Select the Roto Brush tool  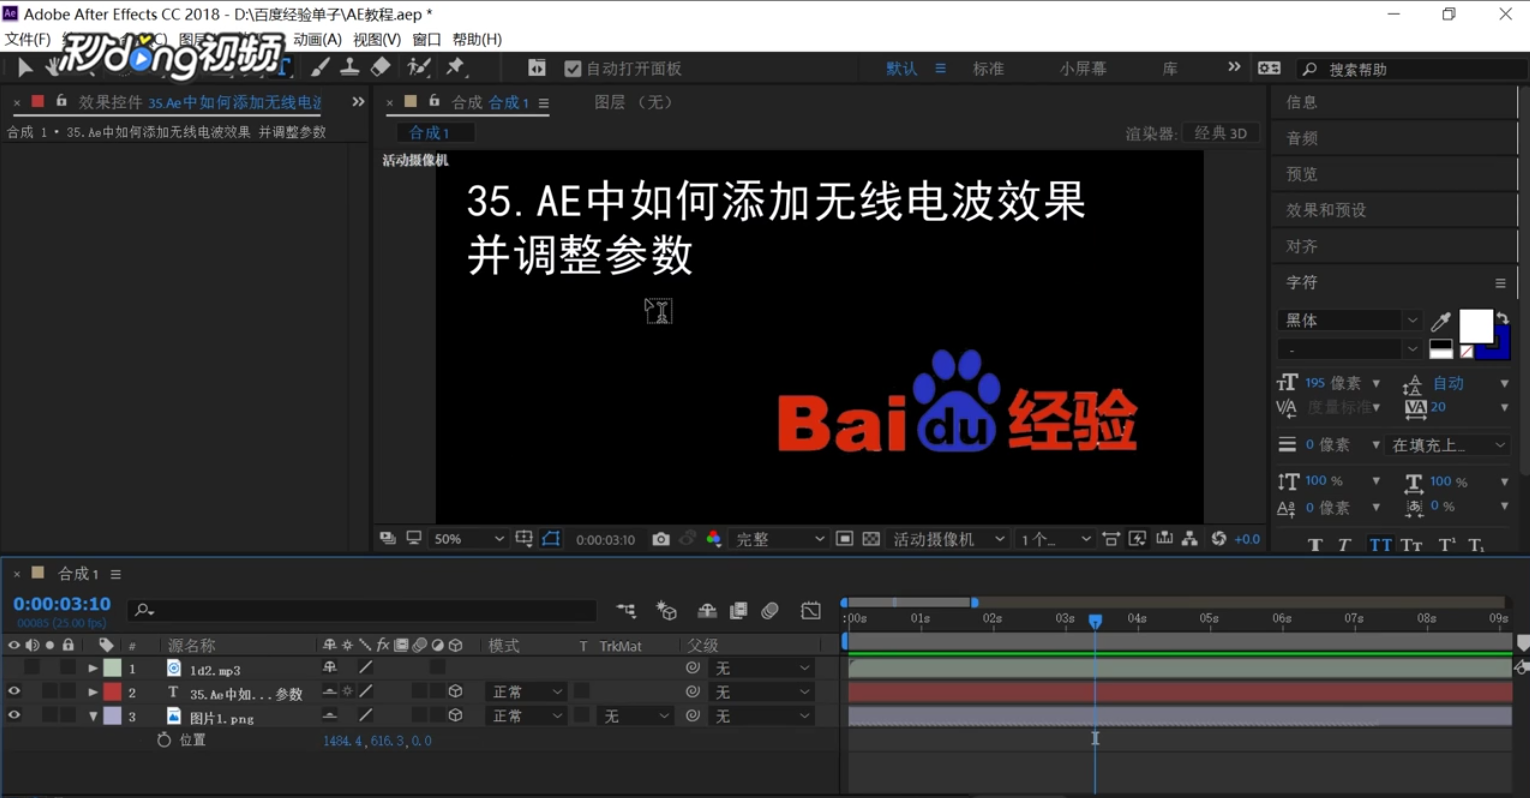point(418,68)
